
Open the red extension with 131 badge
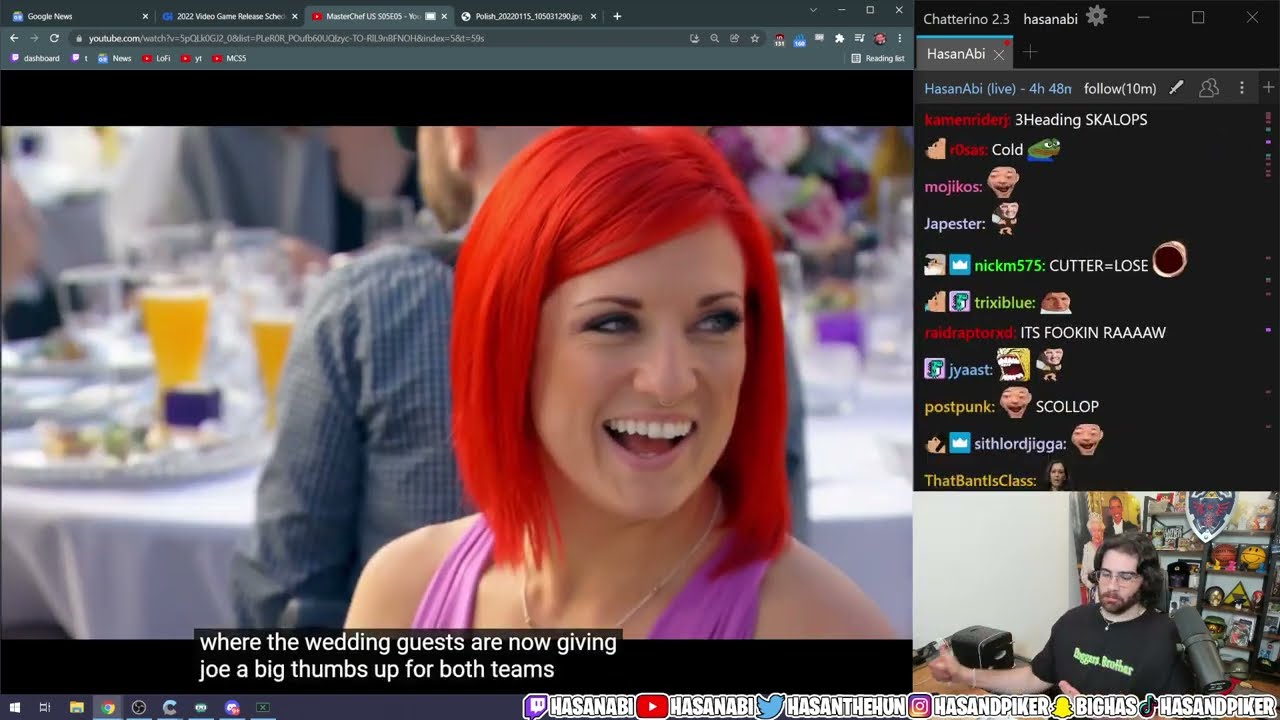780,39
